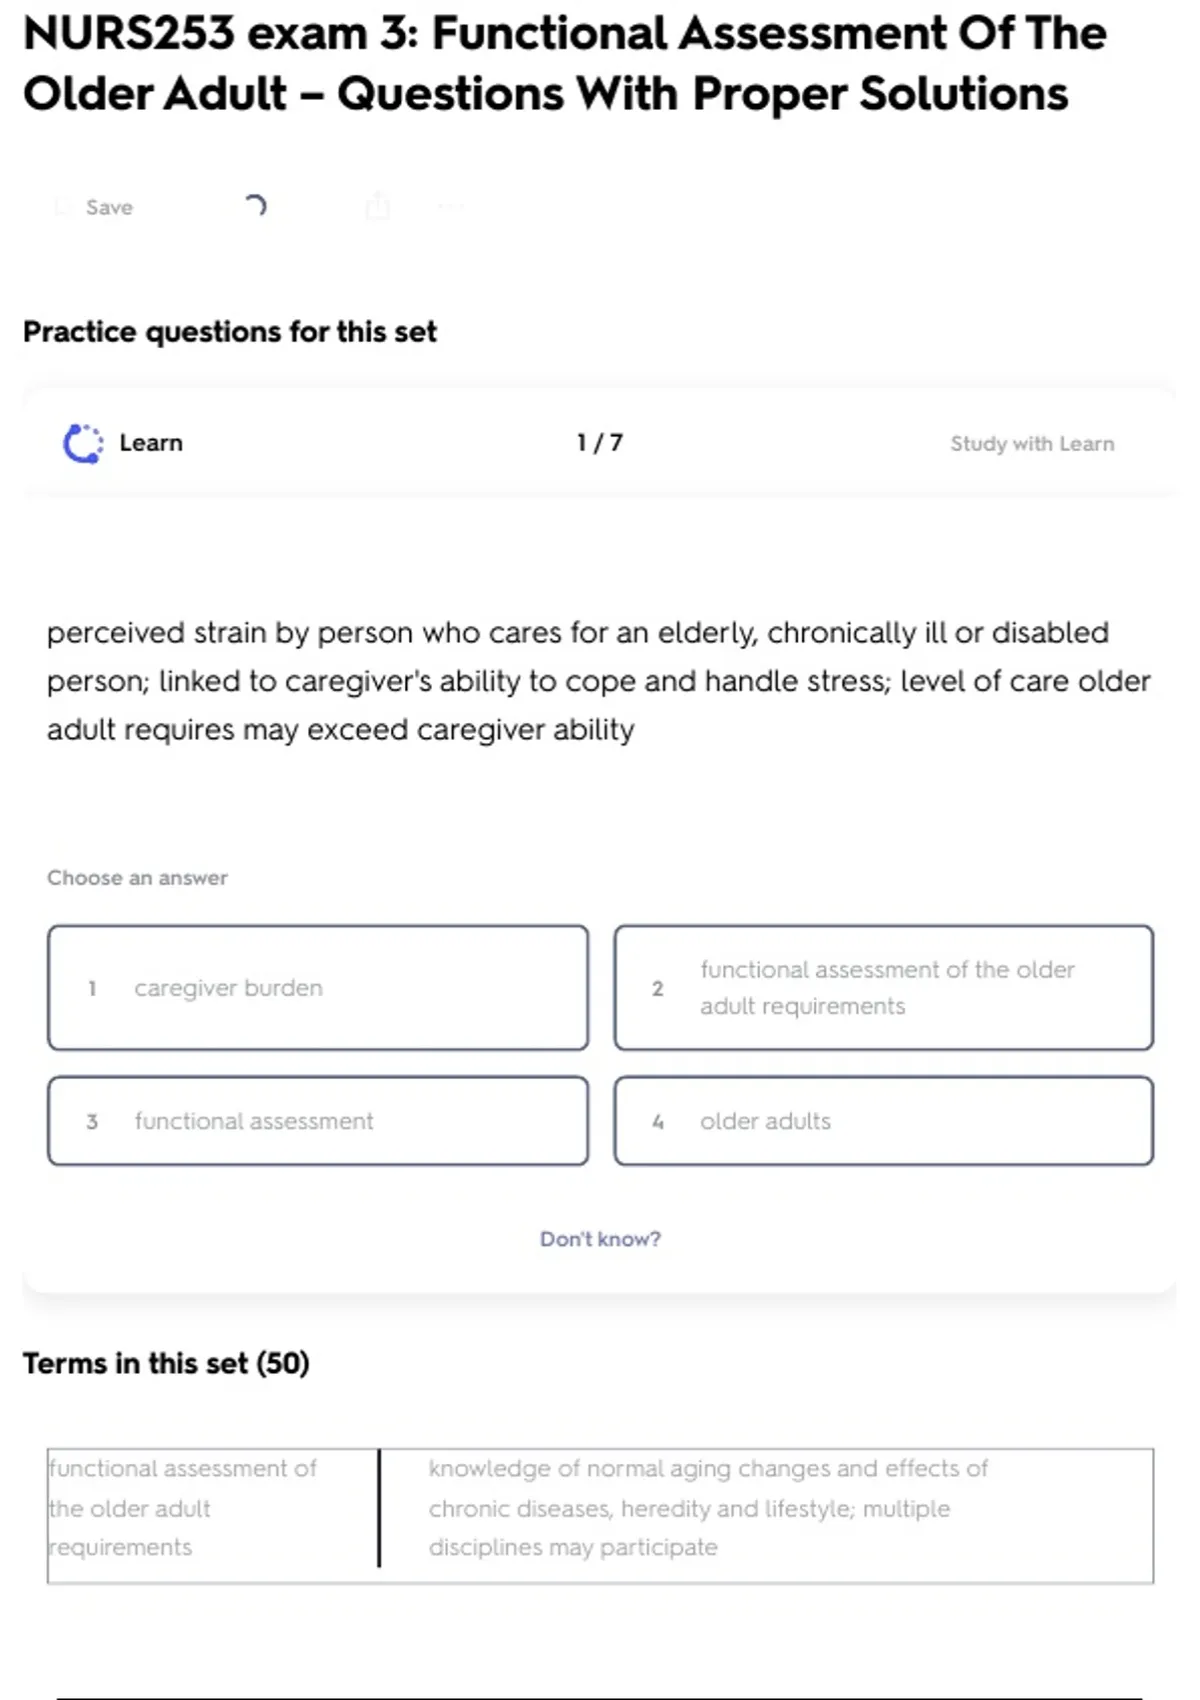Click the caregiver strain question text
1200x1700 pixels.
598,681
